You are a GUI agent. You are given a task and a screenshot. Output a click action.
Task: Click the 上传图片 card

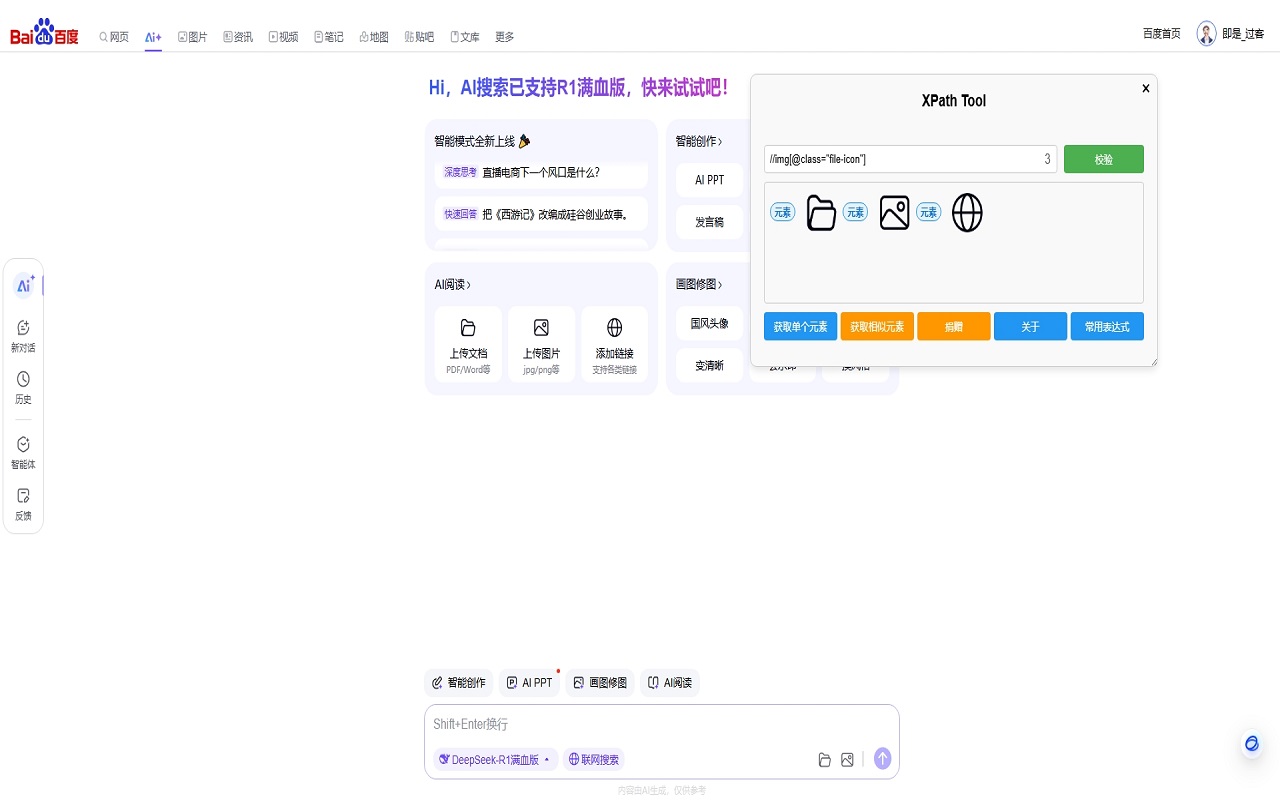pos(541,344)
